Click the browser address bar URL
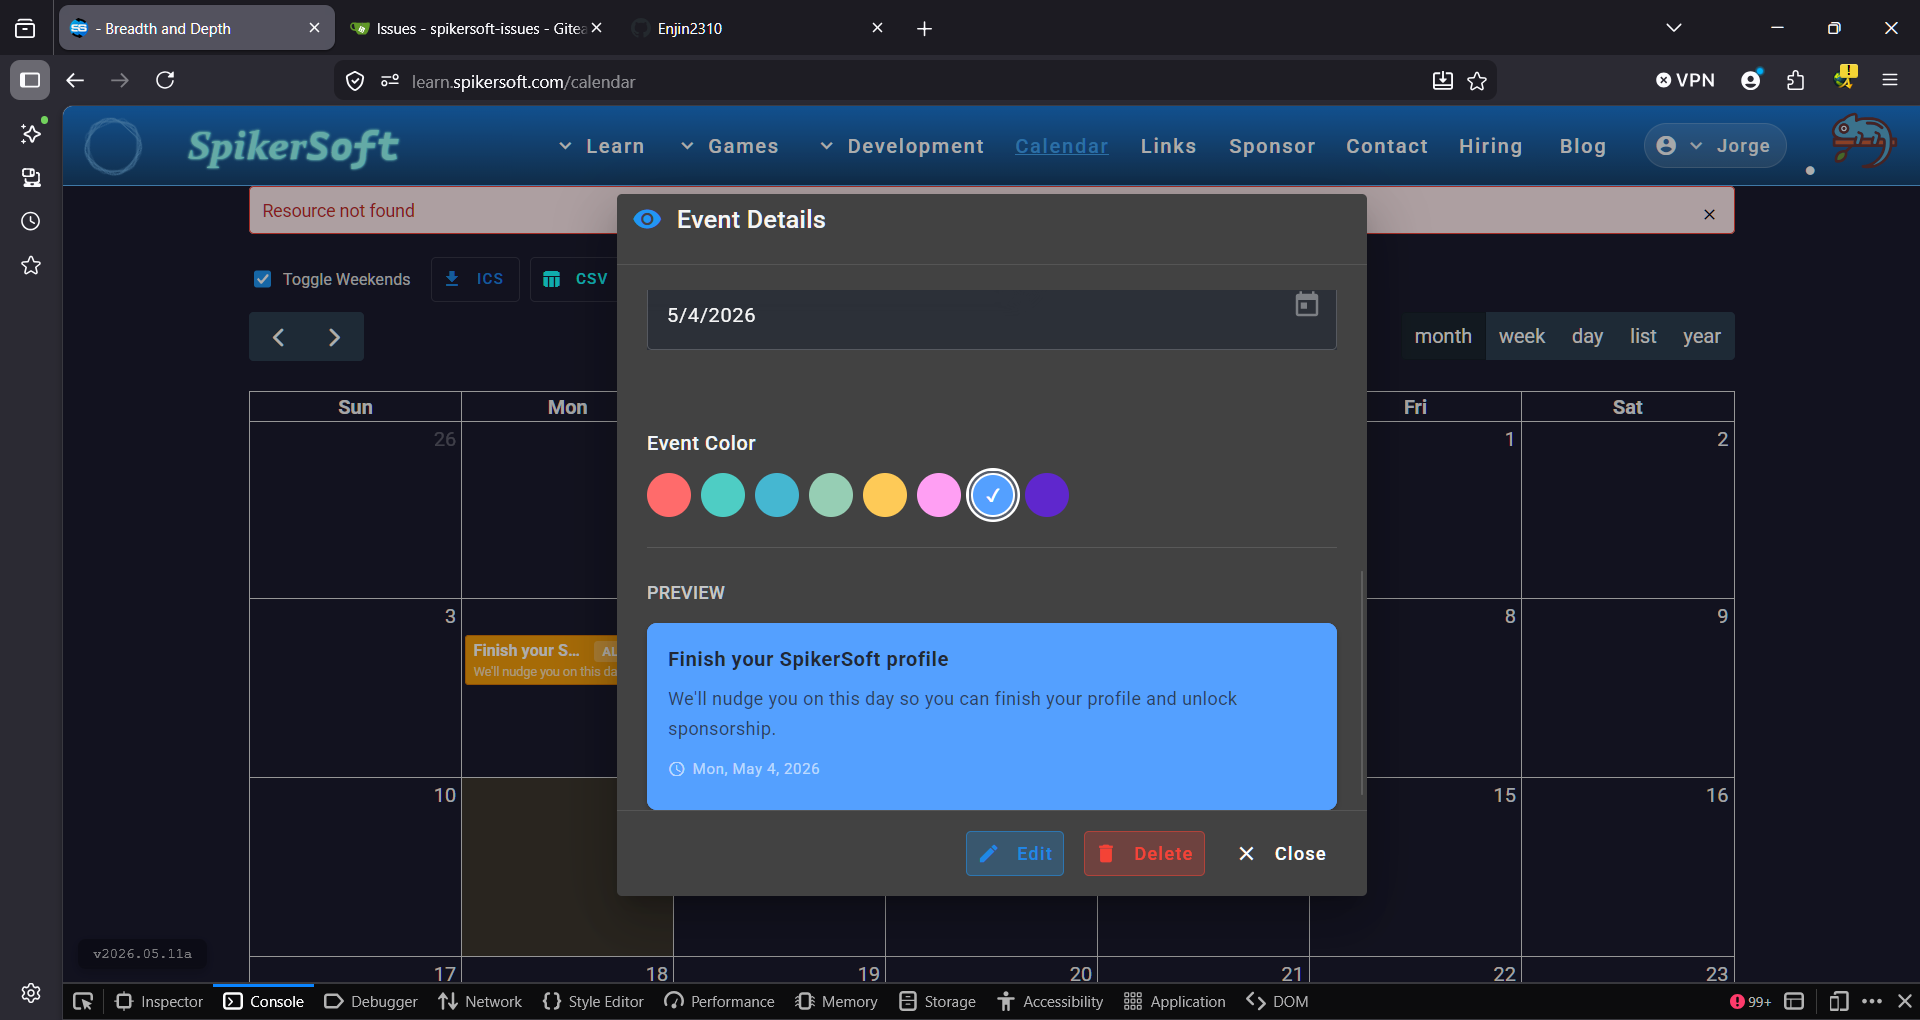The width and height of the screenshot is (1920, 1020). 523,82
